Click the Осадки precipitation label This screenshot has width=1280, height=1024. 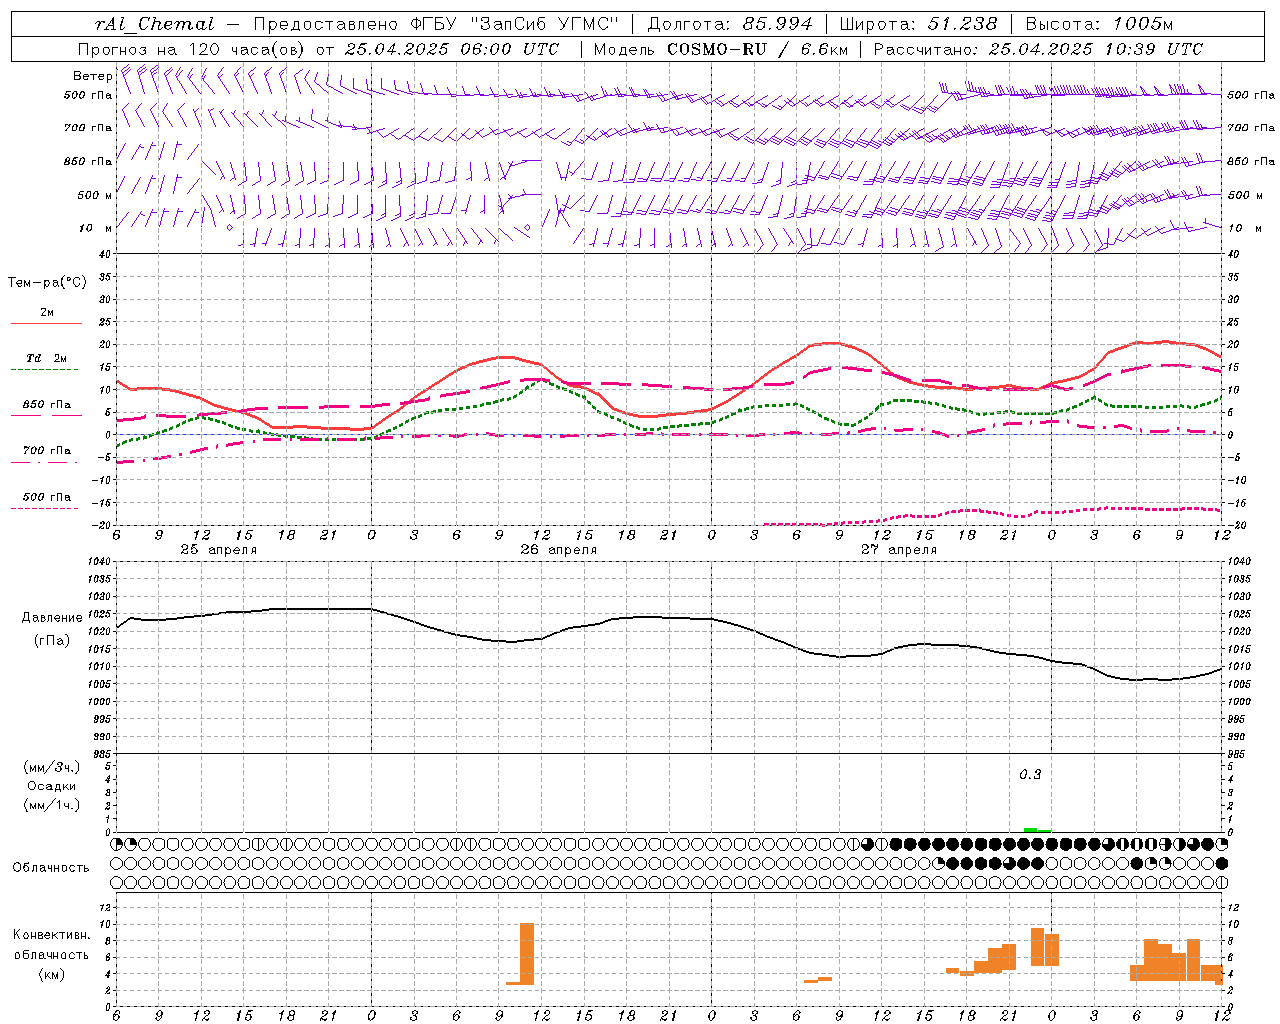[52, 786]
